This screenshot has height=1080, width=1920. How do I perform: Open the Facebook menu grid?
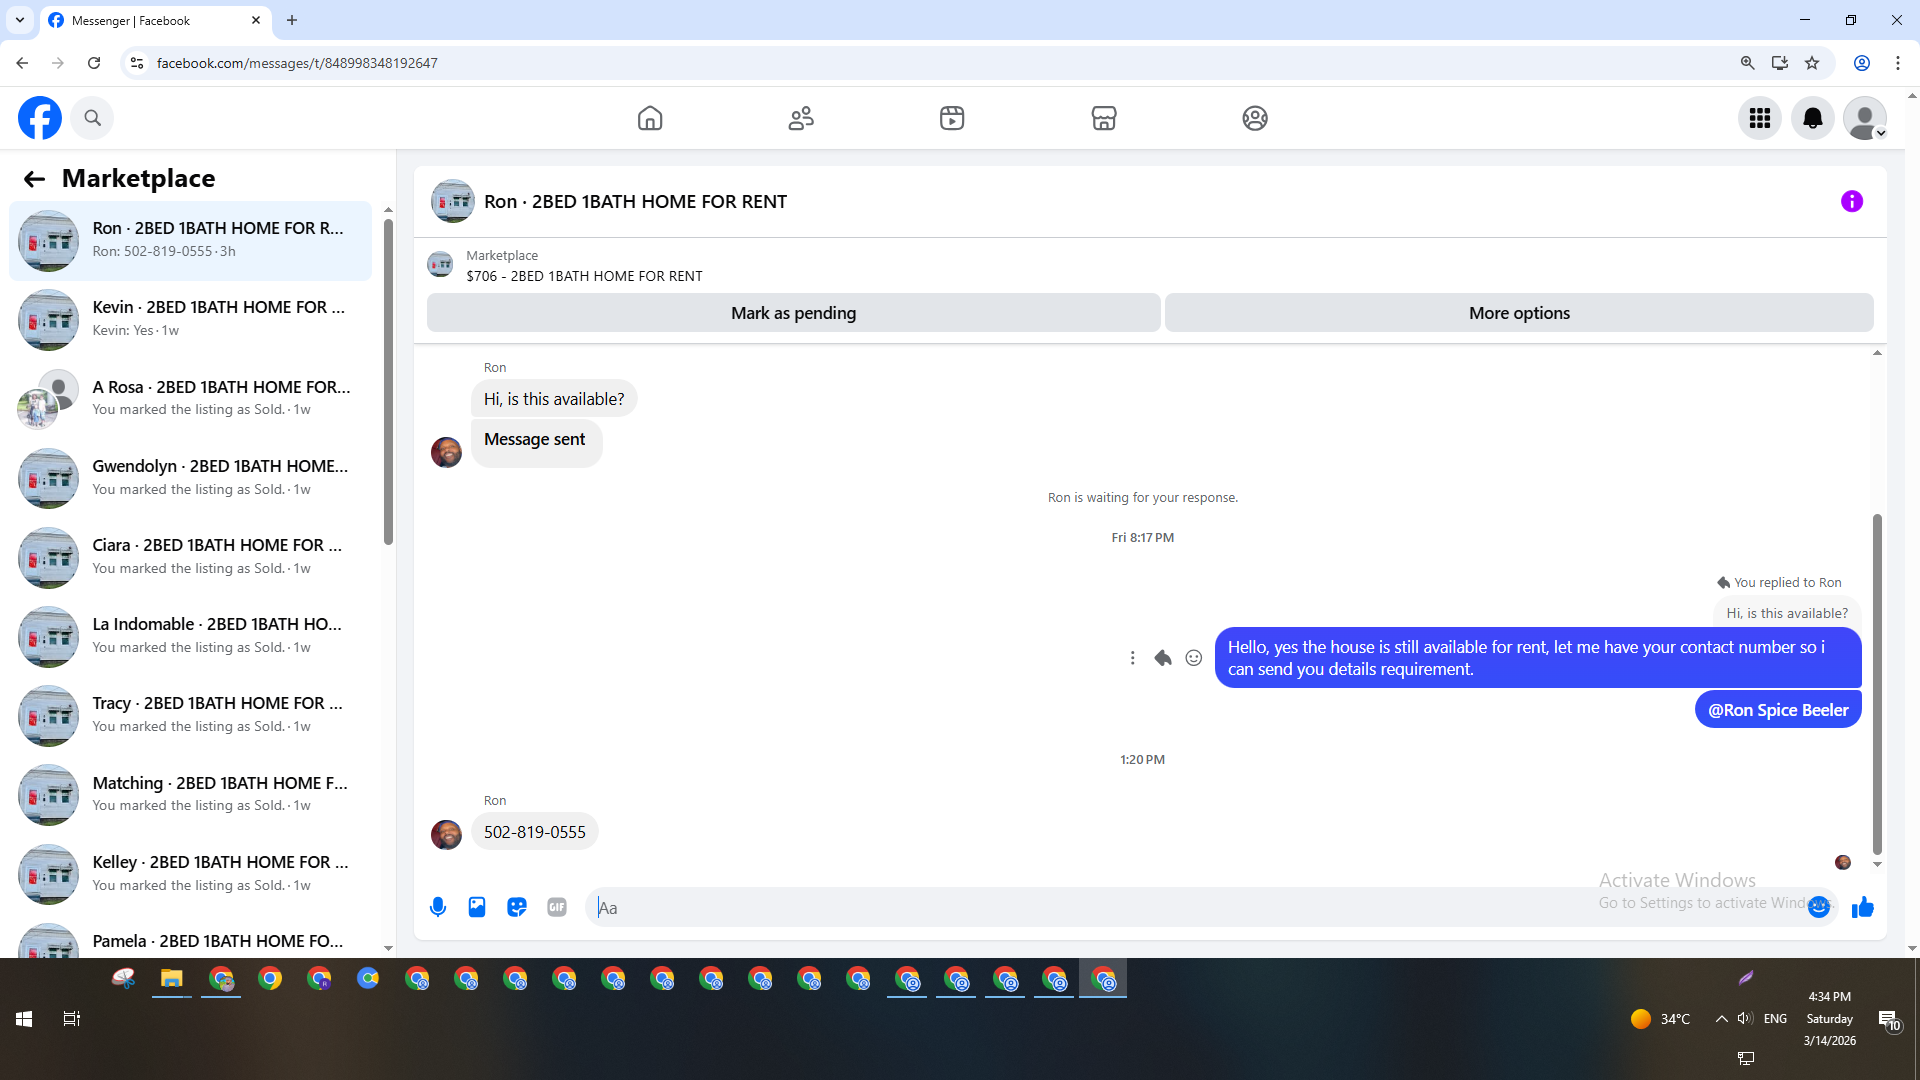1760,118
